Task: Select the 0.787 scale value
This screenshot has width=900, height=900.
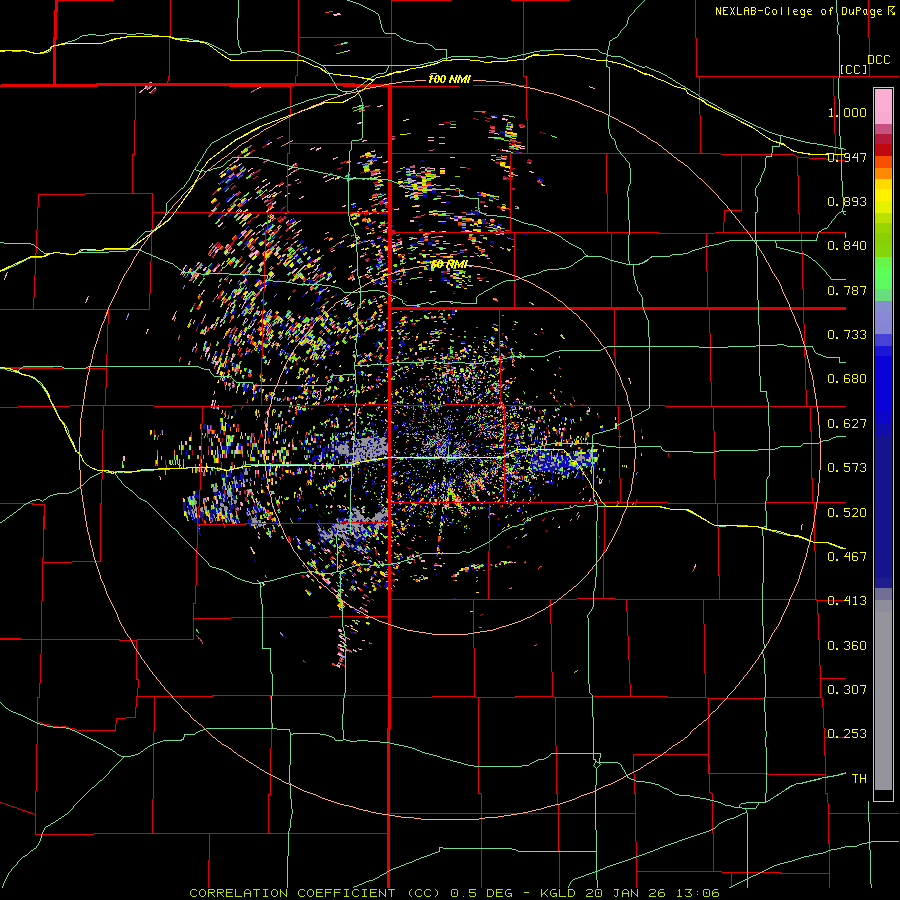Action: 847,290
